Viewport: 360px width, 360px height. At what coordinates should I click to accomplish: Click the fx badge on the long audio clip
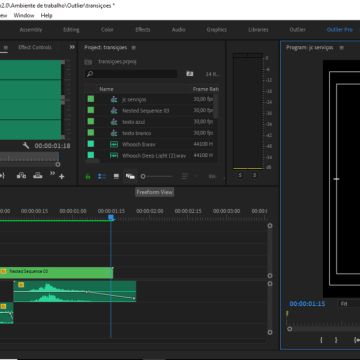[x=21, y=285]
